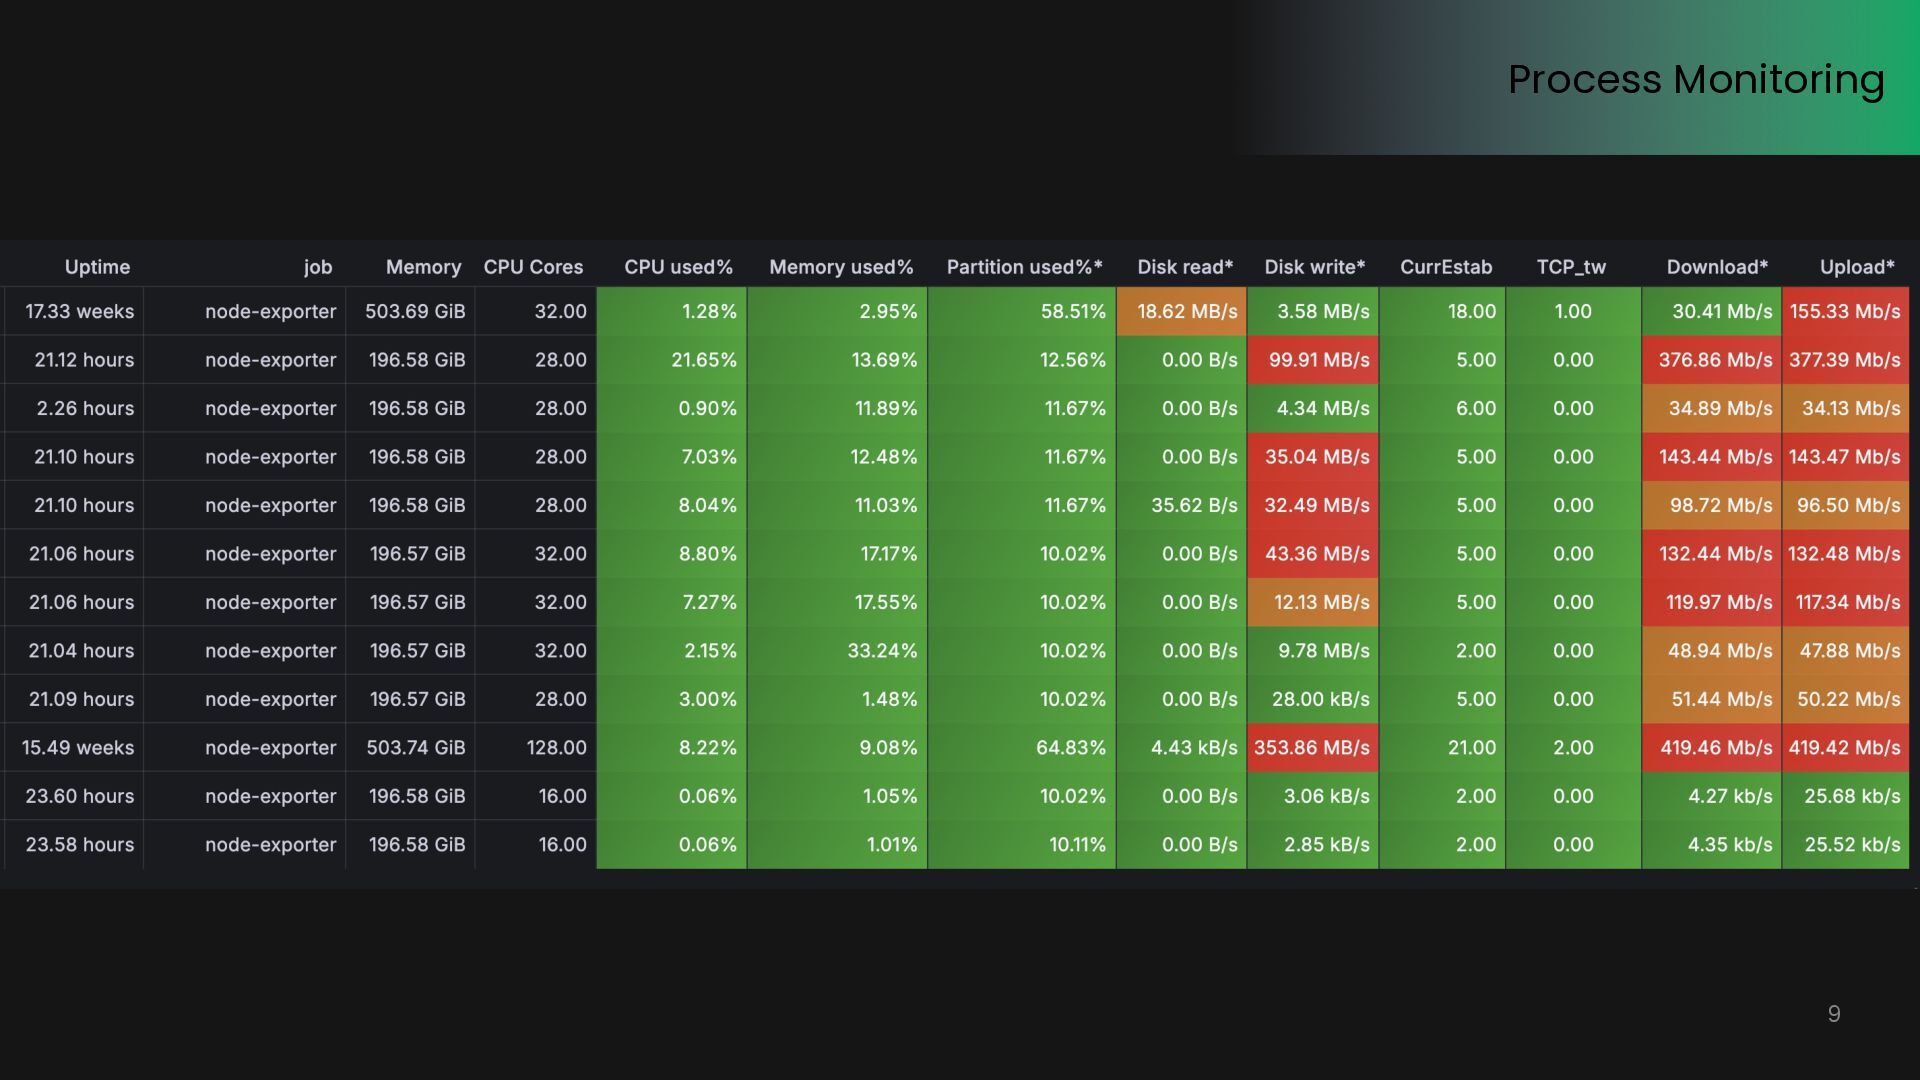Click Partition used%* column header
Image resolution: width=1920 pixels, height=1080 pixels.
pos(1024,267)
